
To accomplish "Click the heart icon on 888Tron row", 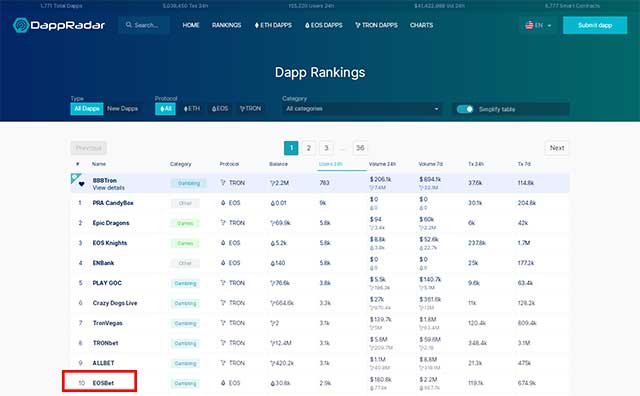I will pos(82,184).
